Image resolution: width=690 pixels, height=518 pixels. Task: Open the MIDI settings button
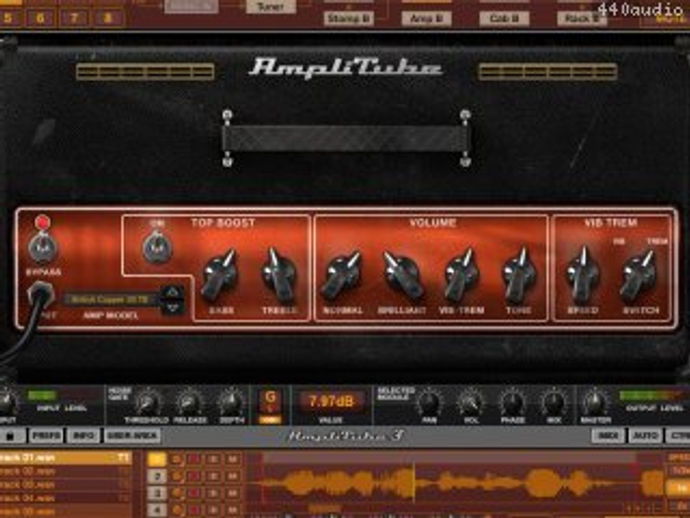pyautogui.click(x=608, y=436)
